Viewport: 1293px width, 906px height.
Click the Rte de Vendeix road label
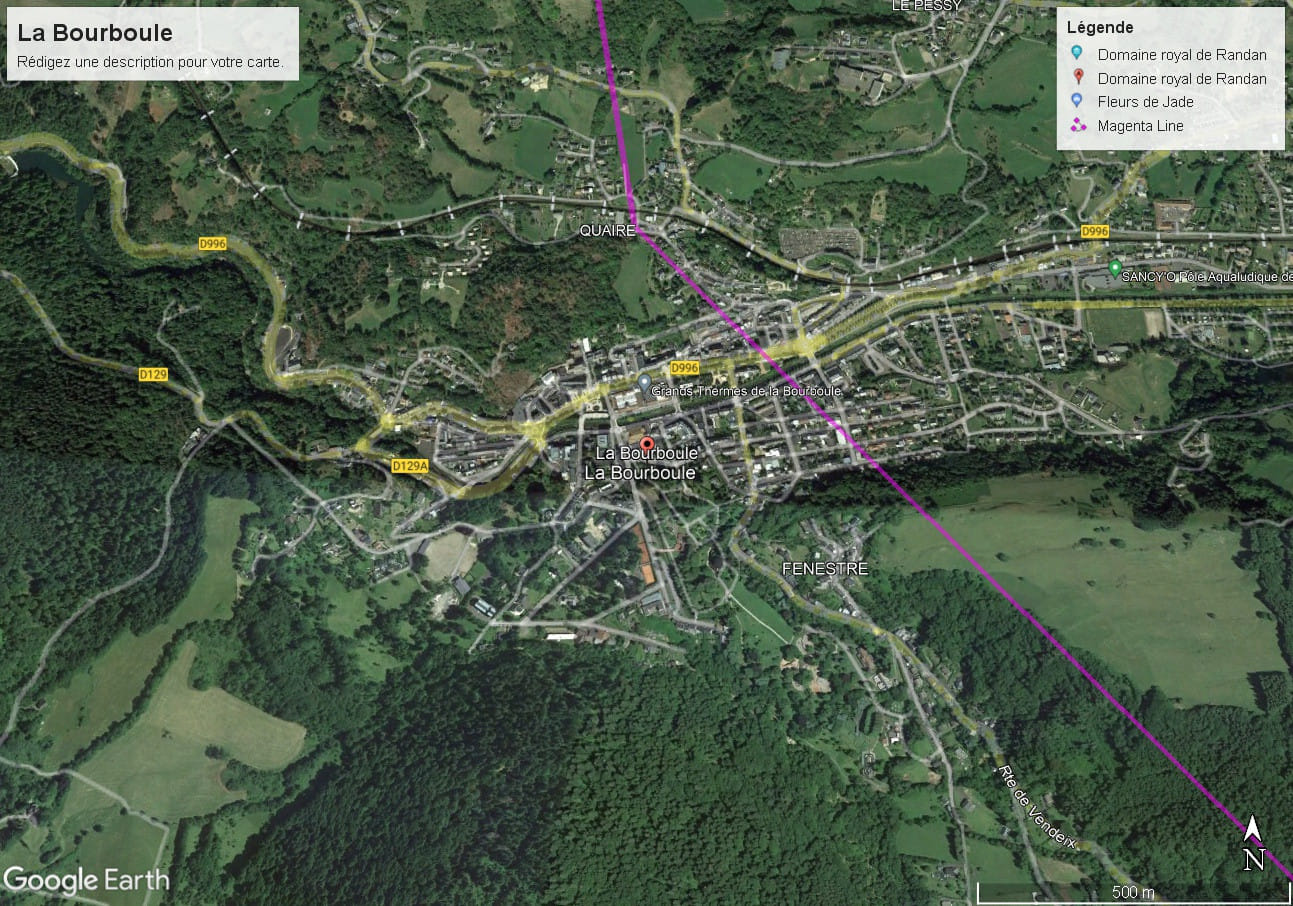(x=1036, y=807)
